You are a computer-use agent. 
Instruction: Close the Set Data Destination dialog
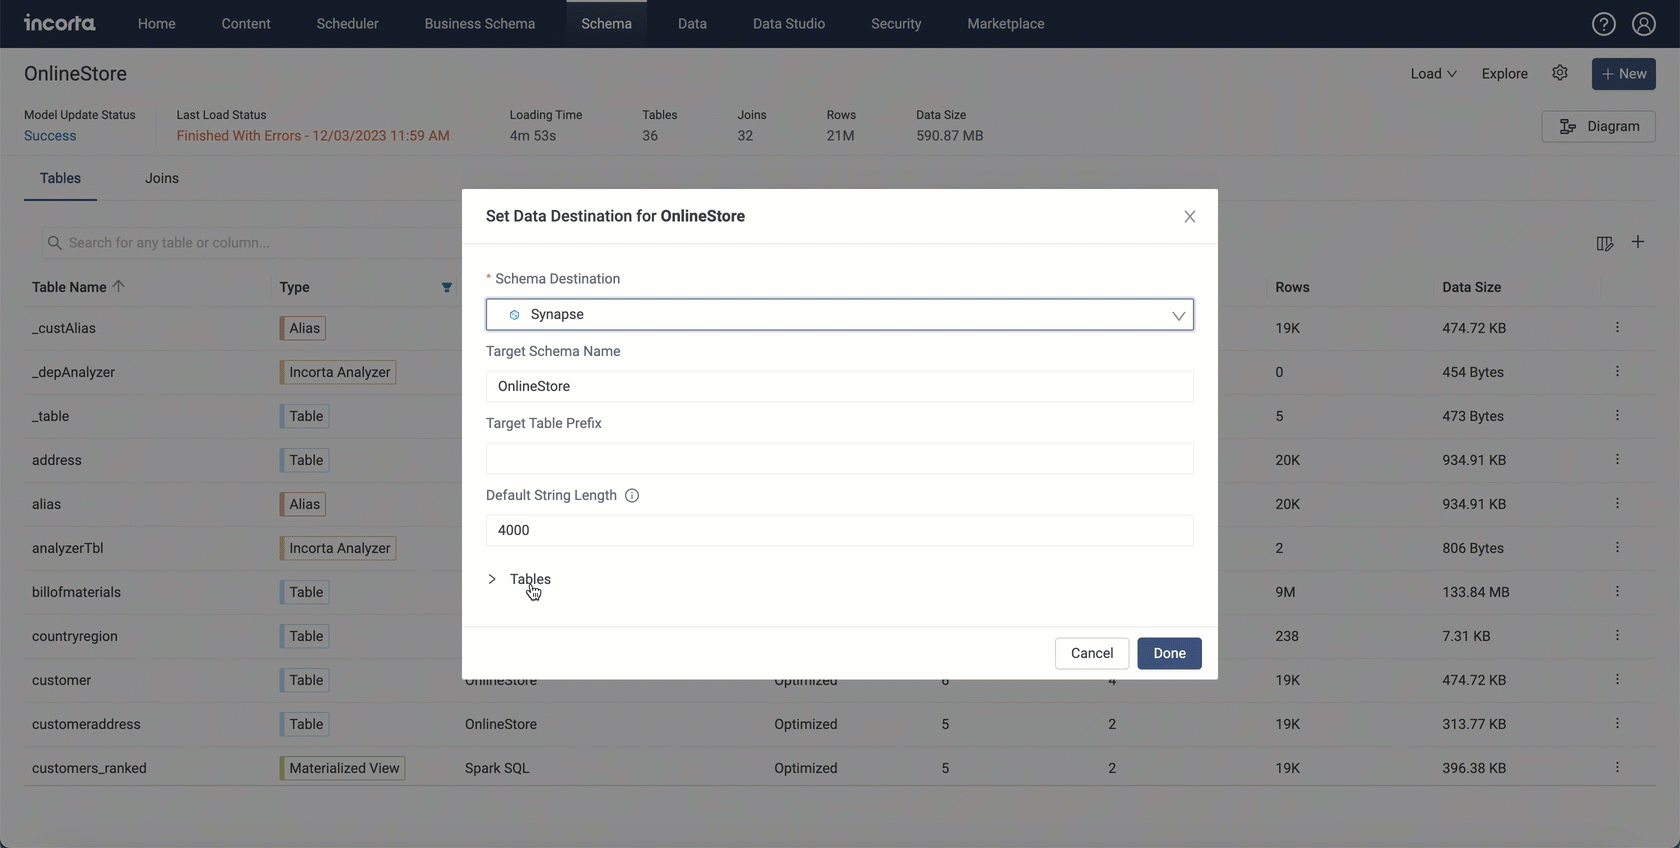(x=1190, y=216)
